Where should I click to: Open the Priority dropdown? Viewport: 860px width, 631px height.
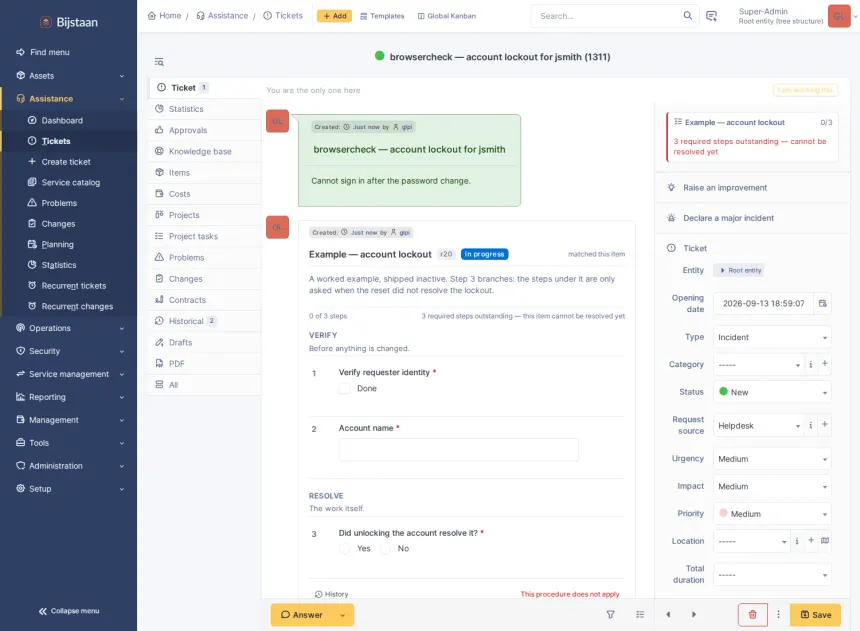[772, 514]
